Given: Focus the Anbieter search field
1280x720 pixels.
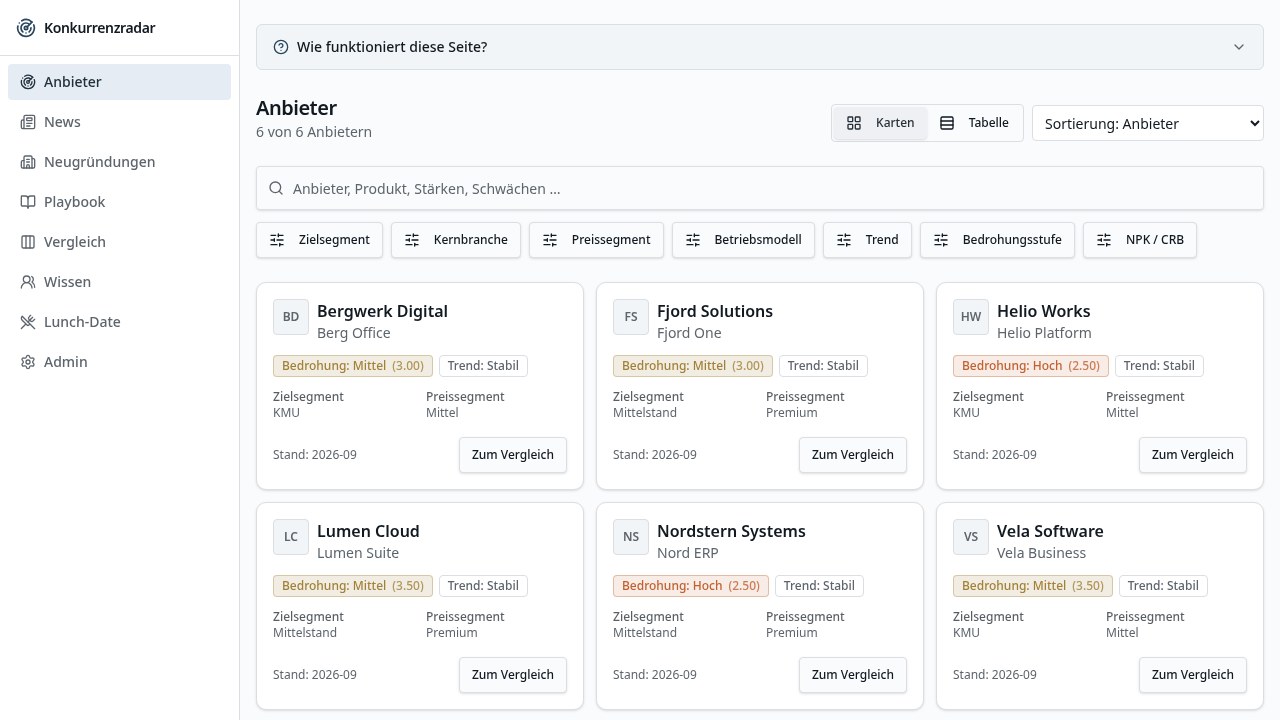Looking at the screenshot, I should coord(760,188).
